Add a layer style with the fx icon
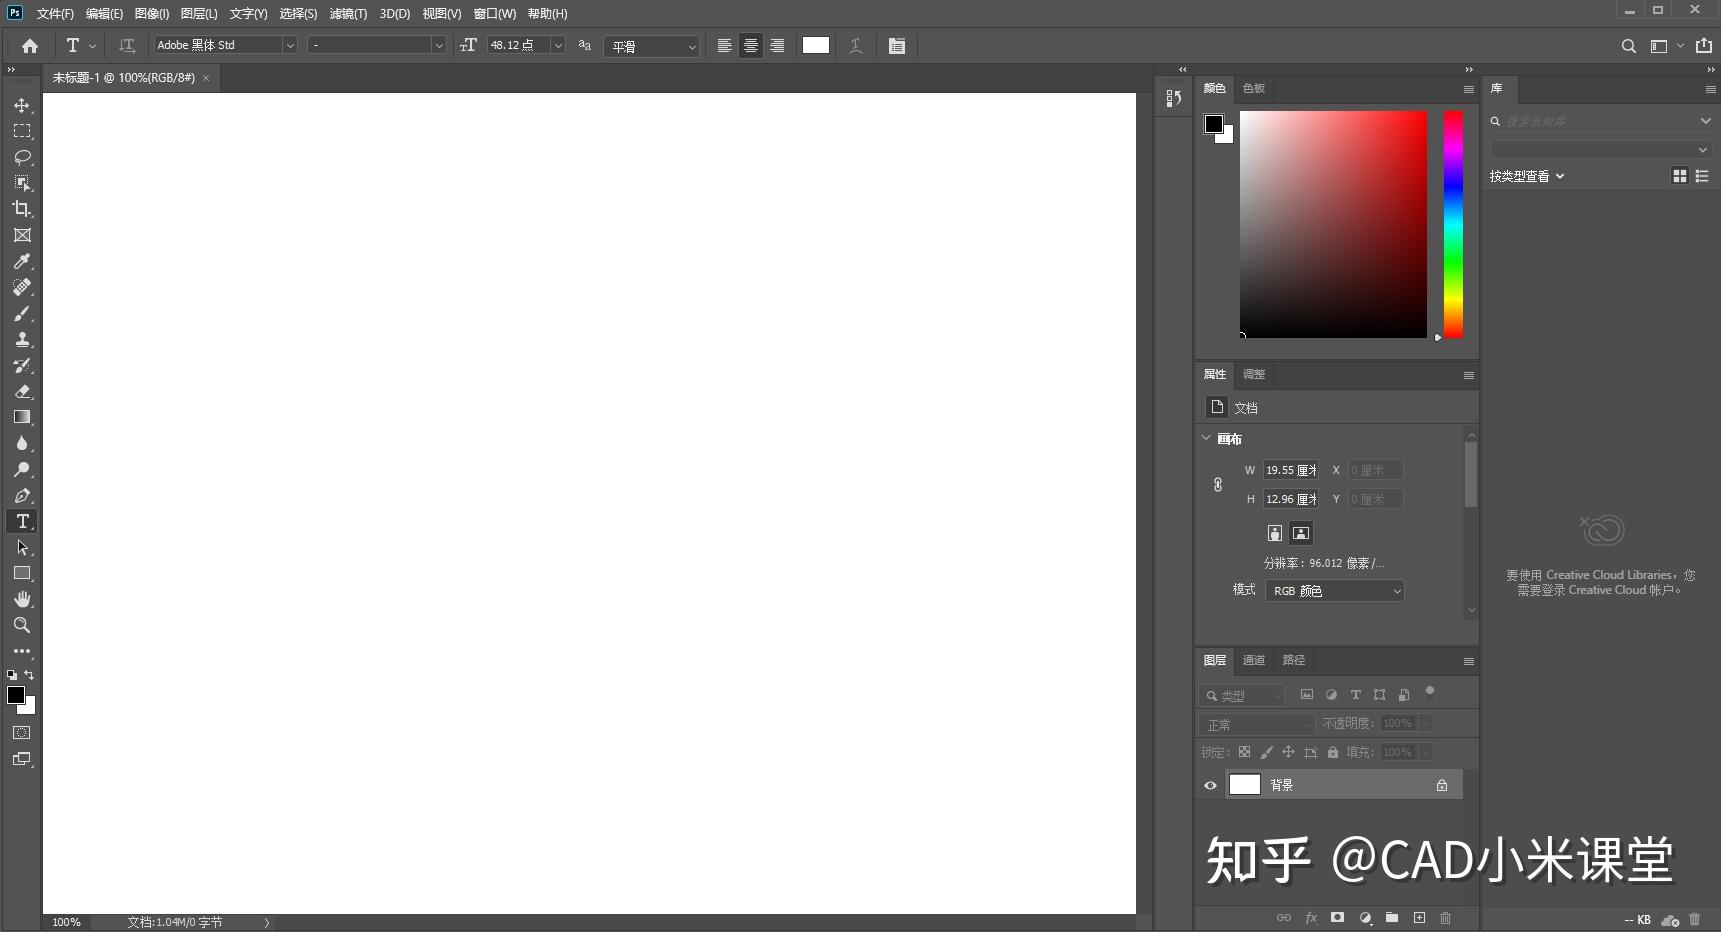The width and height of the screenshot is (1721, 932). click(1311, 918)
